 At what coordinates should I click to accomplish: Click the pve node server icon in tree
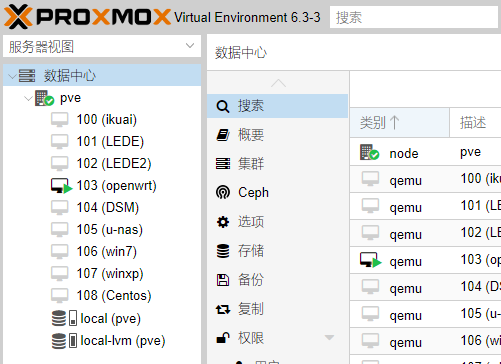pos(44,98)
